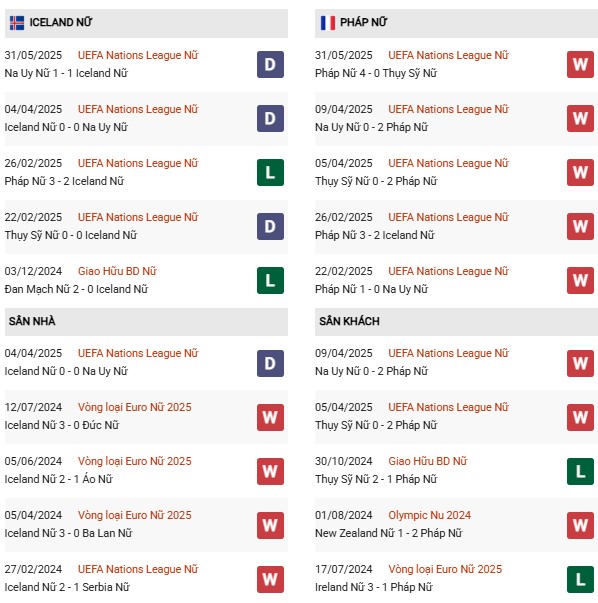Click L badge for Ireland Nữ 3-1 Pháp Nữ
598x603 pixels.
point(580,580)
